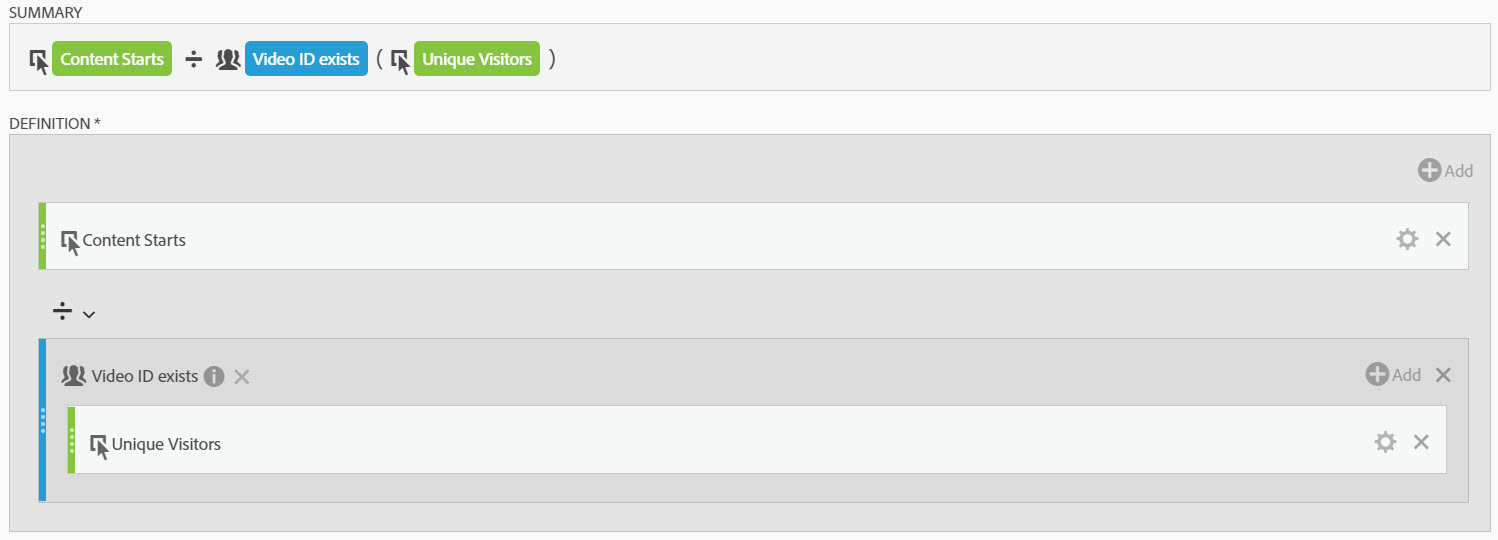
Task: Click the Video ID exists blue tag in Summary
Action: (306, 59)
